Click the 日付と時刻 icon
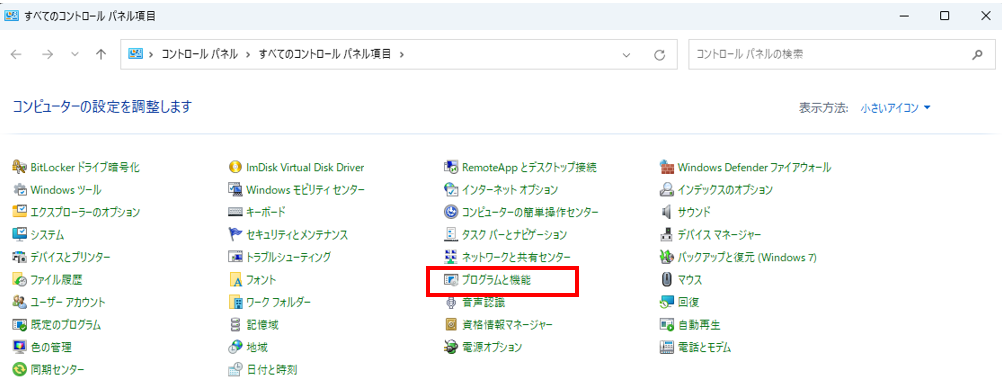The image size is (1002, 378). pos(235,369)
